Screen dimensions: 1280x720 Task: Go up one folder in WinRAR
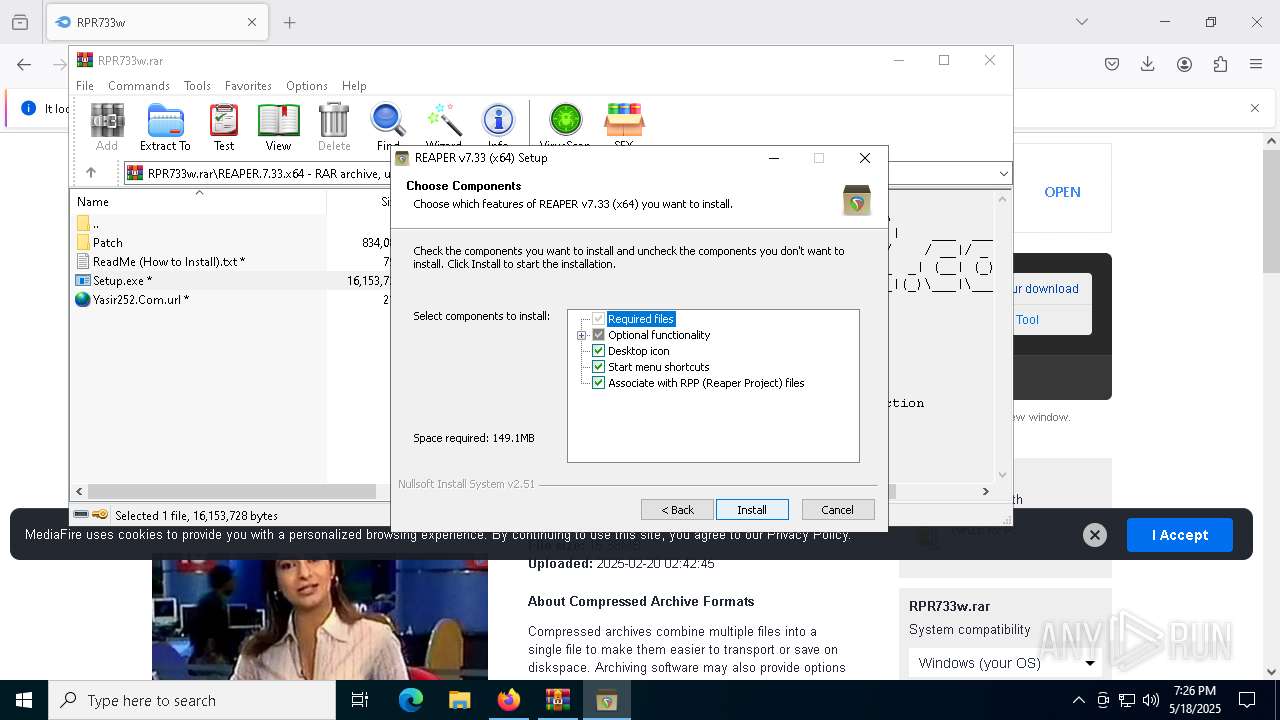click(x=91, y=173)
